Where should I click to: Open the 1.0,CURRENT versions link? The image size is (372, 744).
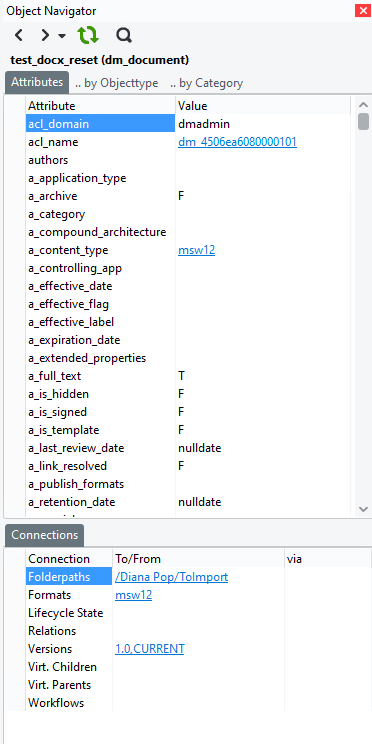point(149,649)
